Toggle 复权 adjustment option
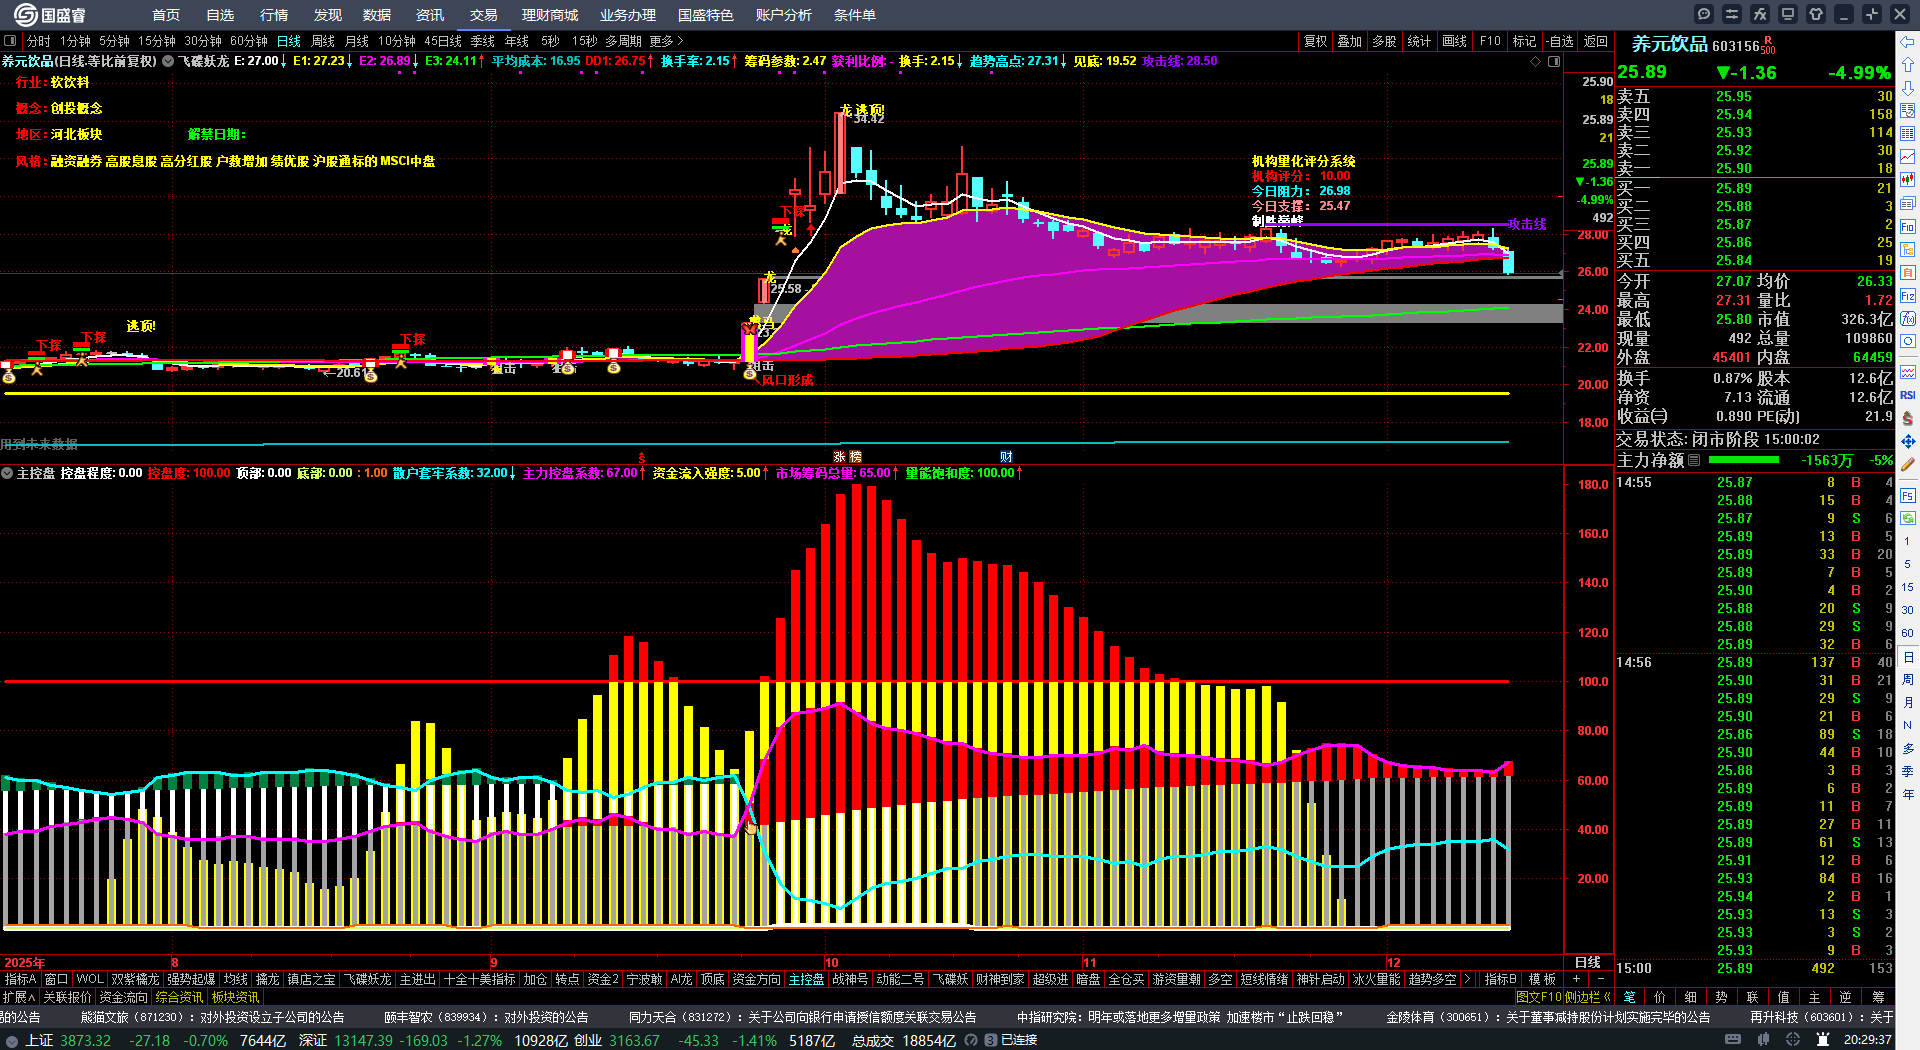Screen dimensions: 1920x1050 [x=1315, y=41]
